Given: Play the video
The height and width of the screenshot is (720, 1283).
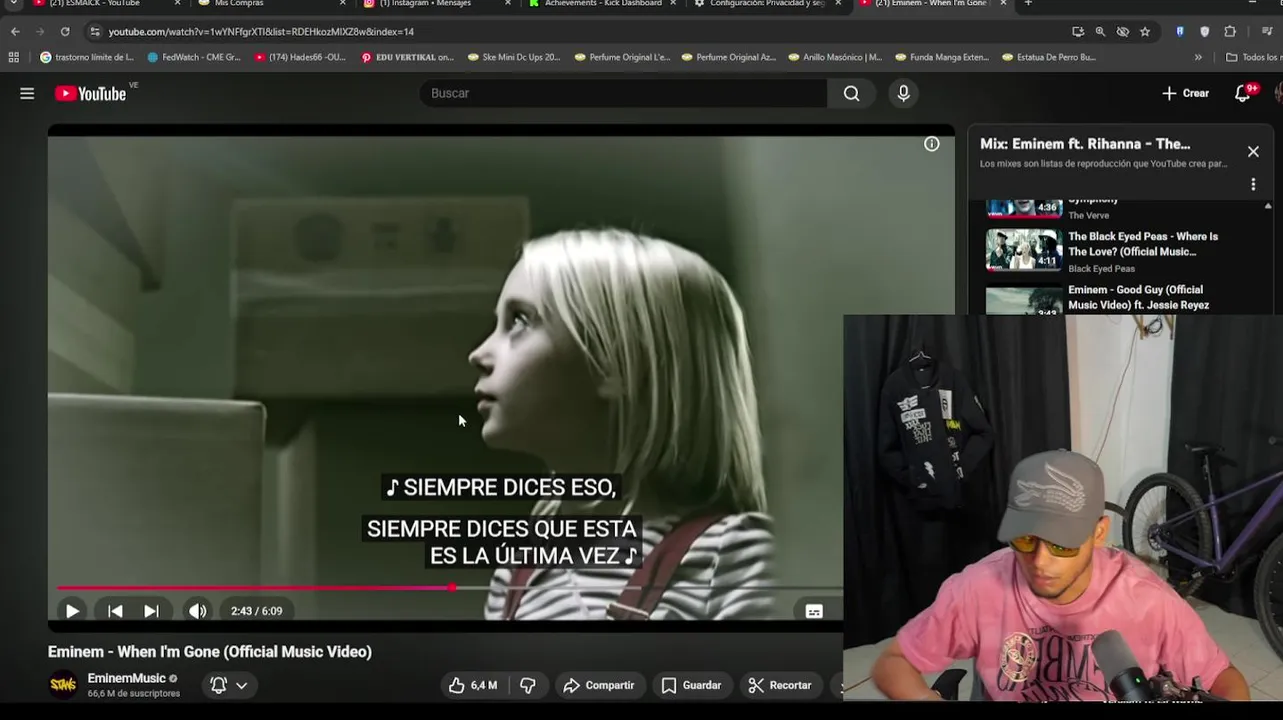Looking at the screenshot, I should [72, 611].
